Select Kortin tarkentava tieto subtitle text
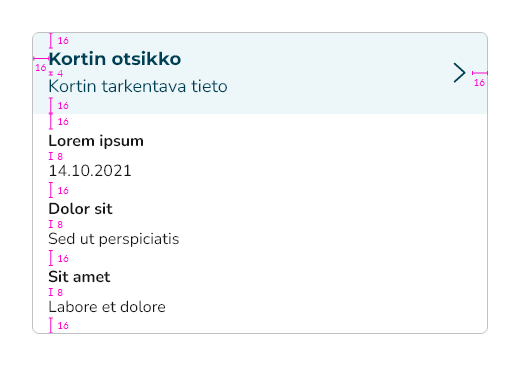This screenshot has height=368, width=525. pos(138,86)
